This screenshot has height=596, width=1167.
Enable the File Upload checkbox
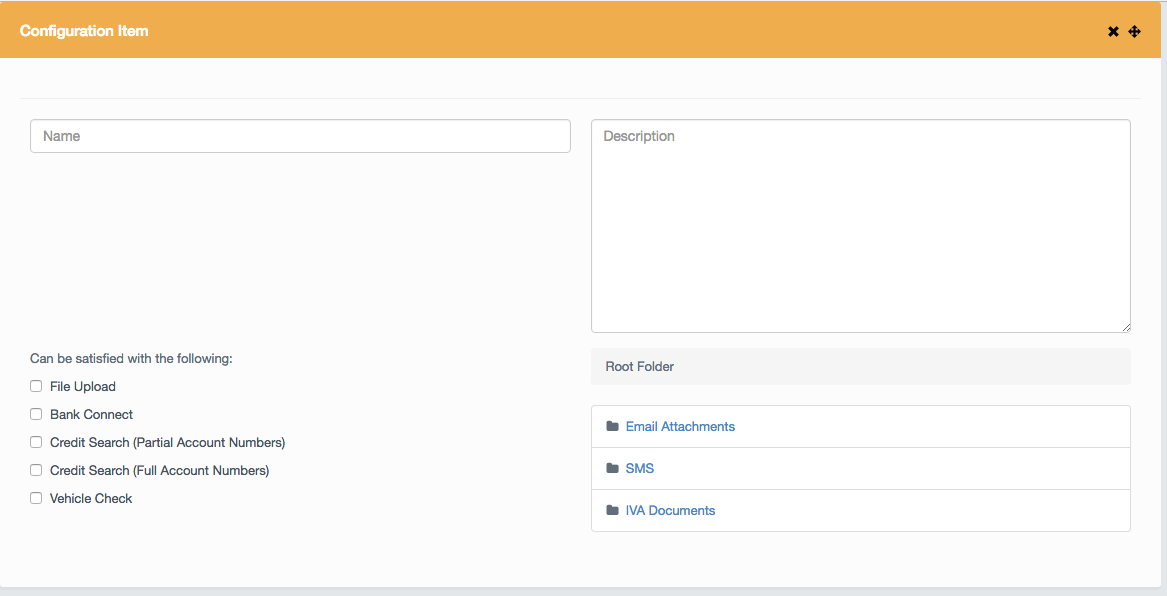pos(36,386)
